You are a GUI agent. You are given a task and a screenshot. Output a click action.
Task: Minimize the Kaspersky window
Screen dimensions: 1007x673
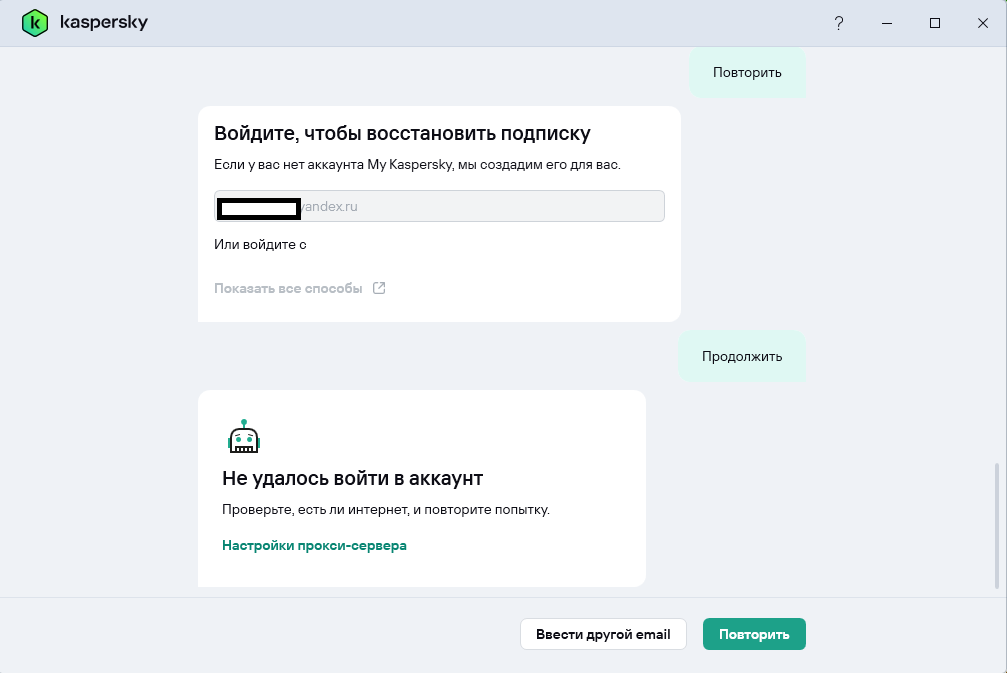[887, 23]
